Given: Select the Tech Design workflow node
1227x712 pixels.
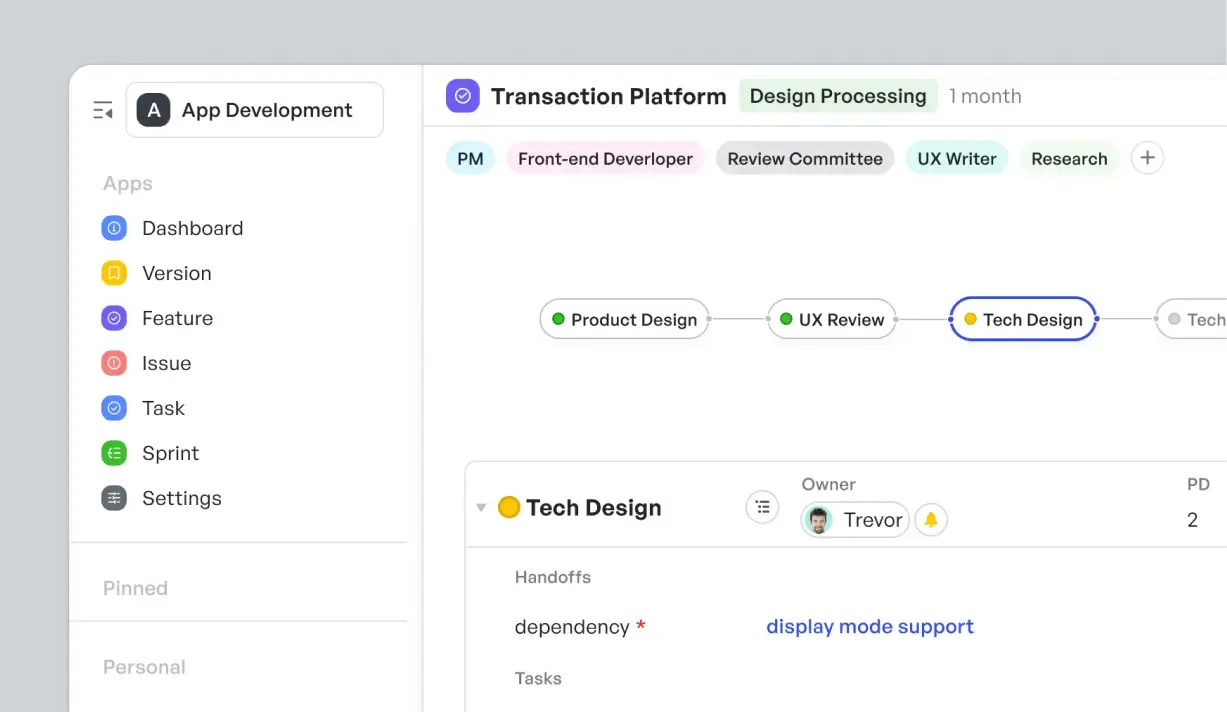Looking at the screenshot, I should [1023, 319].
